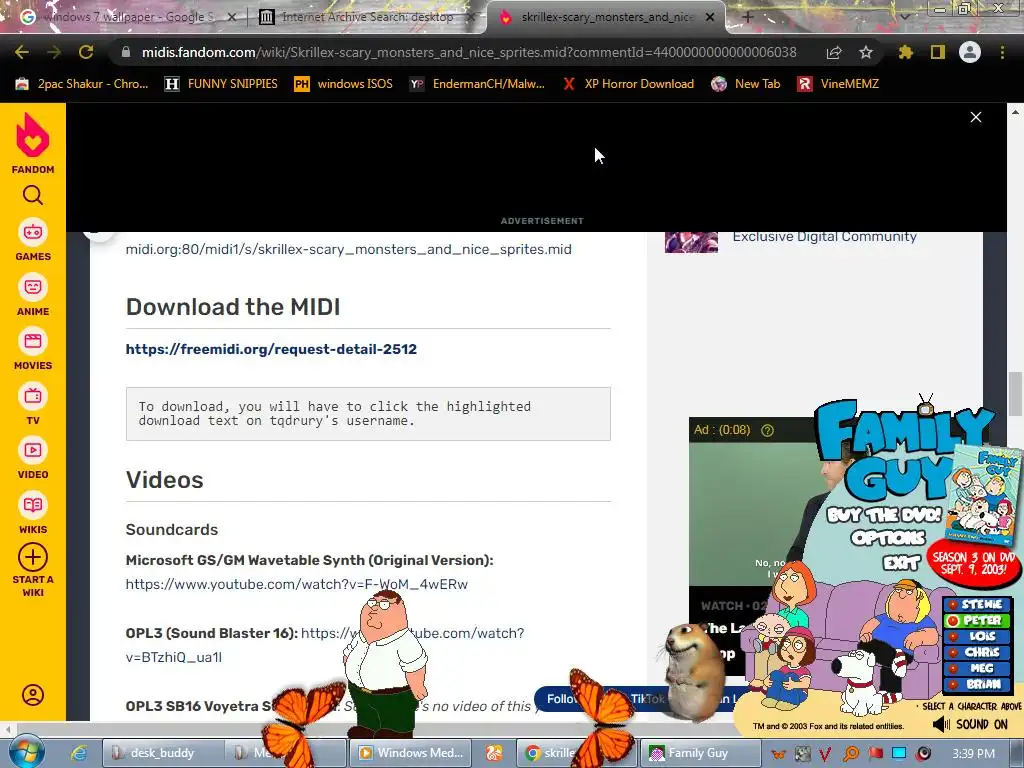
Task: Open desk_buddy from the taskbar
Action: 162,753
